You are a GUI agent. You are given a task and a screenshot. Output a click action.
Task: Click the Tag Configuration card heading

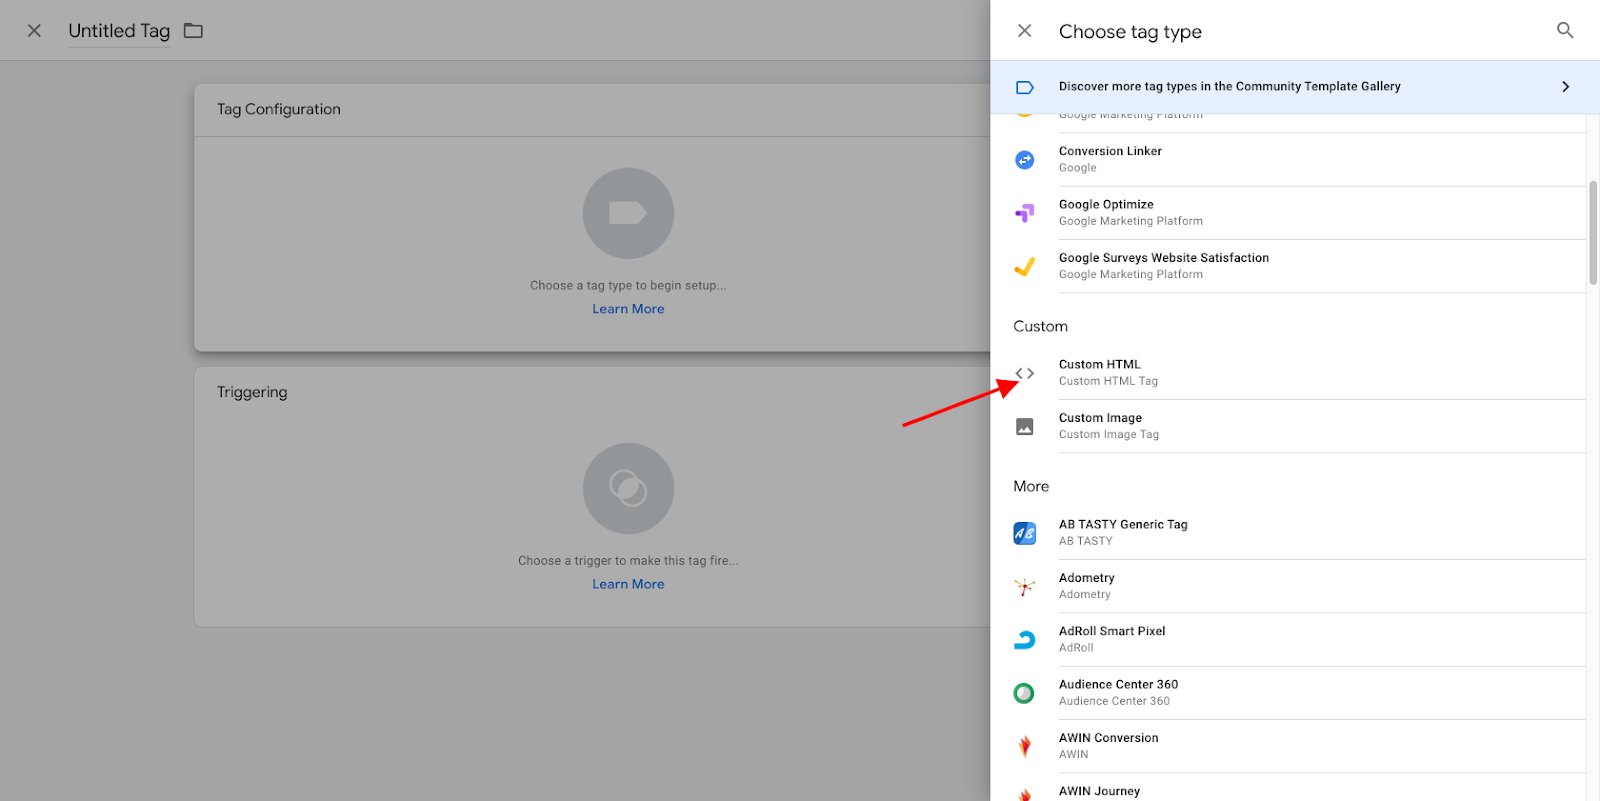pos(279,109)
